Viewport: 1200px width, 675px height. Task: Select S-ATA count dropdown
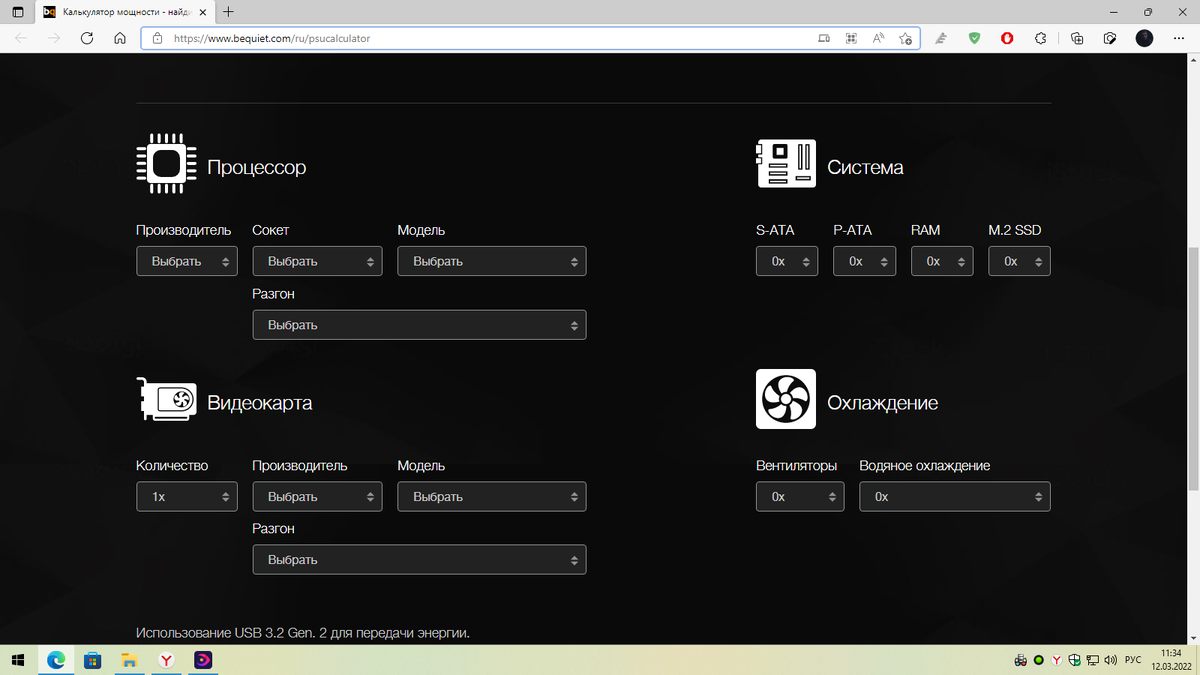click(787, 261)
